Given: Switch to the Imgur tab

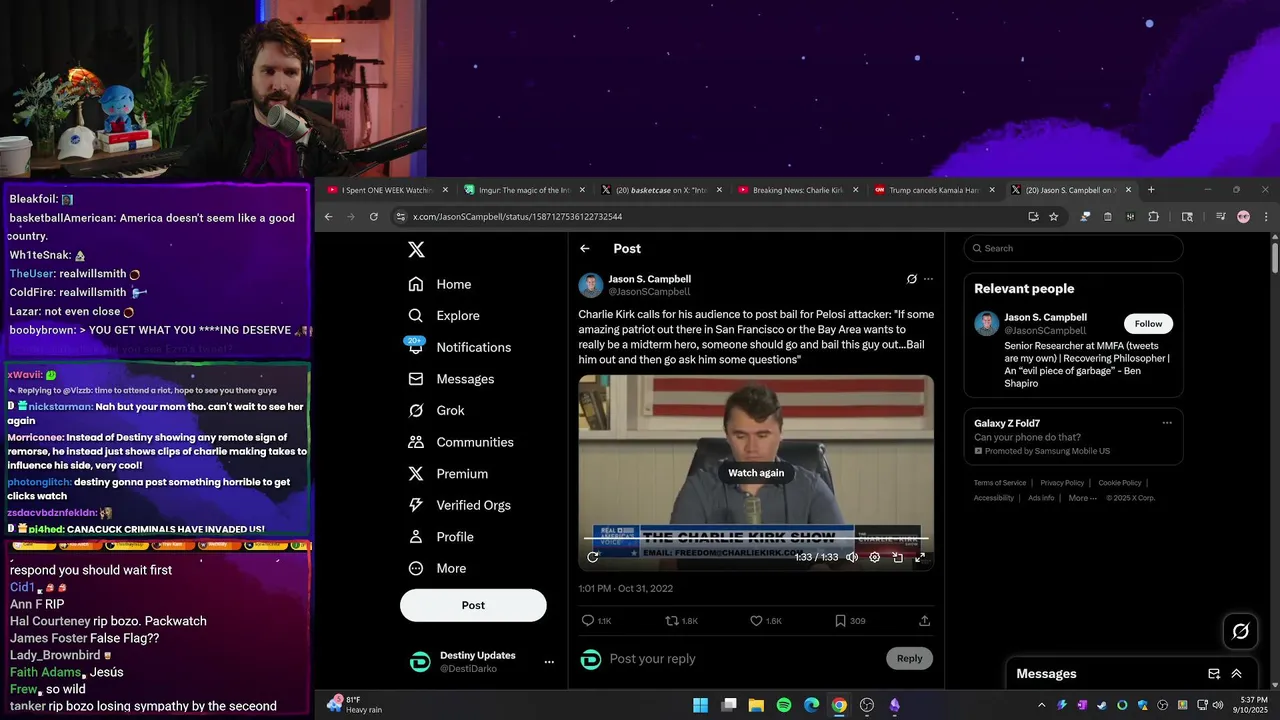Looking at the screenshot, I should (525, 190).
